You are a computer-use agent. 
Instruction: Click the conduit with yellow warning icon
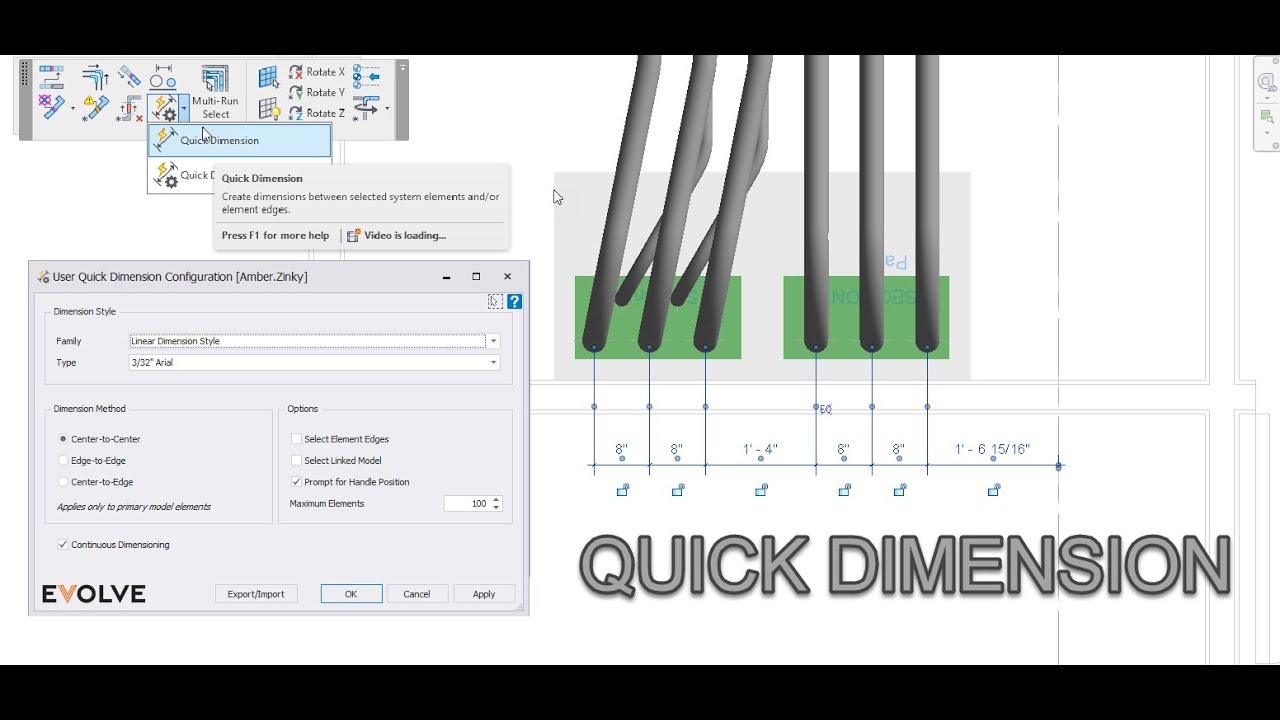95,107
